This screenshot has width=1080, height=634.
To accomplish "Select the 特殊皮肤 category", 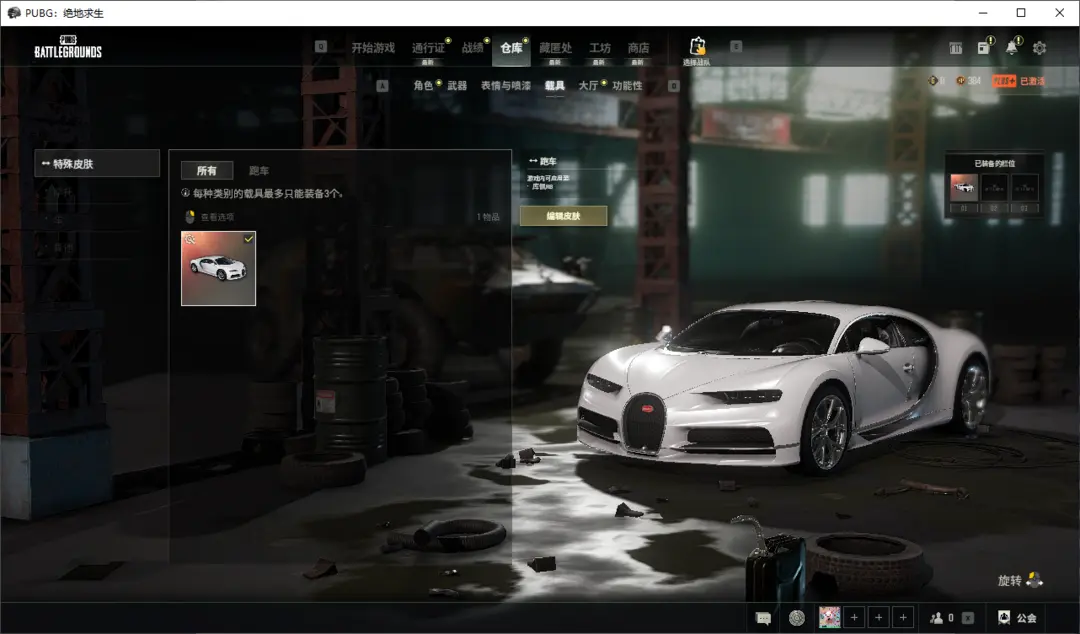I will (x=97, y=163).
